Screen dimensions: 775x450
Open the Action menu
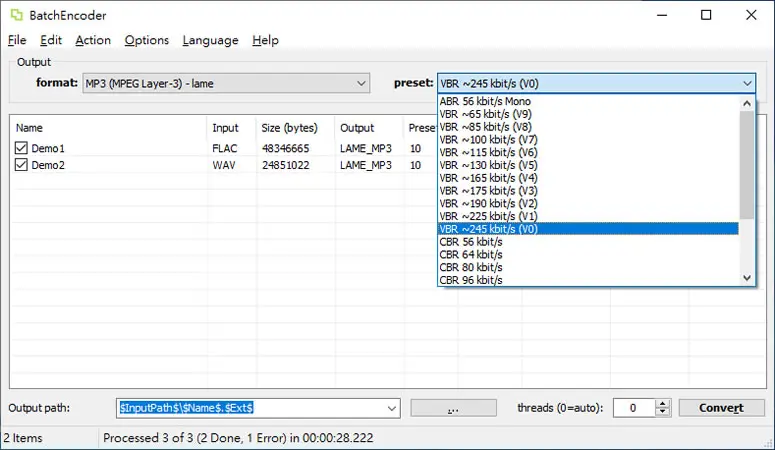coord(93,40)
